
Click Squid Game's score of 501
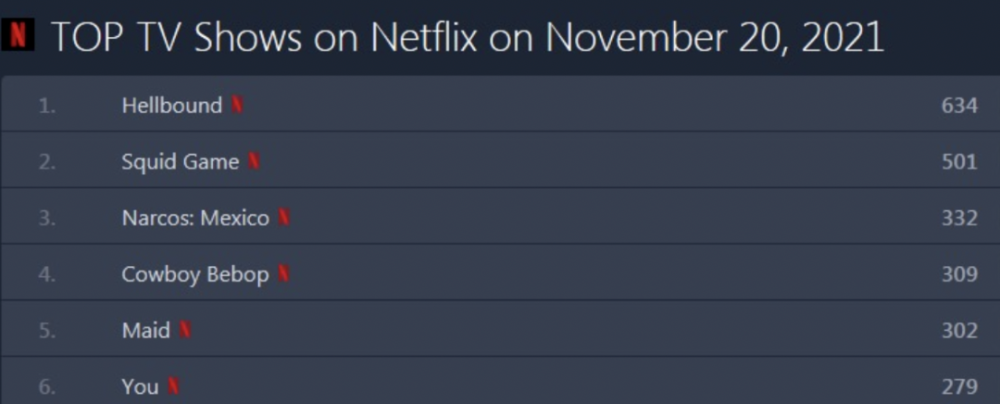click(958, 161)
